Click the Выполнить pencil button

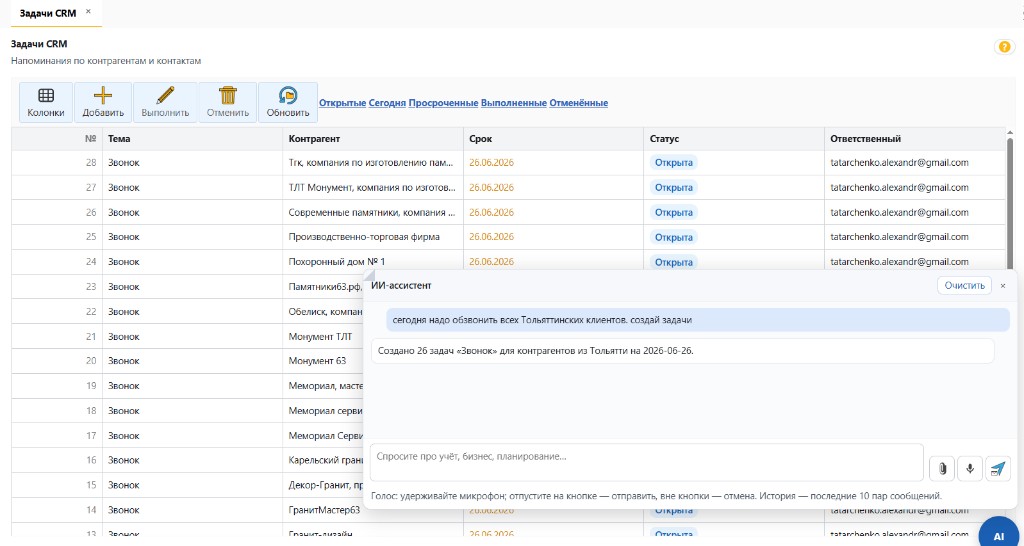(x=165, y=103)
